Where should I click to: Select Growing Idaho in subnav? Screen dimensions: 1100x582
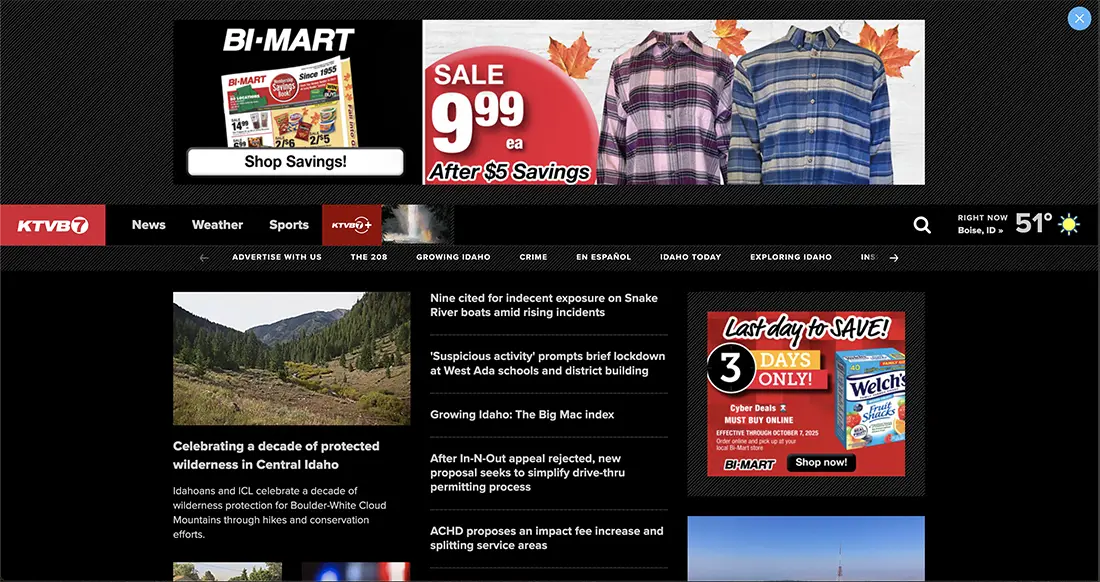click(x=453, y=257)
